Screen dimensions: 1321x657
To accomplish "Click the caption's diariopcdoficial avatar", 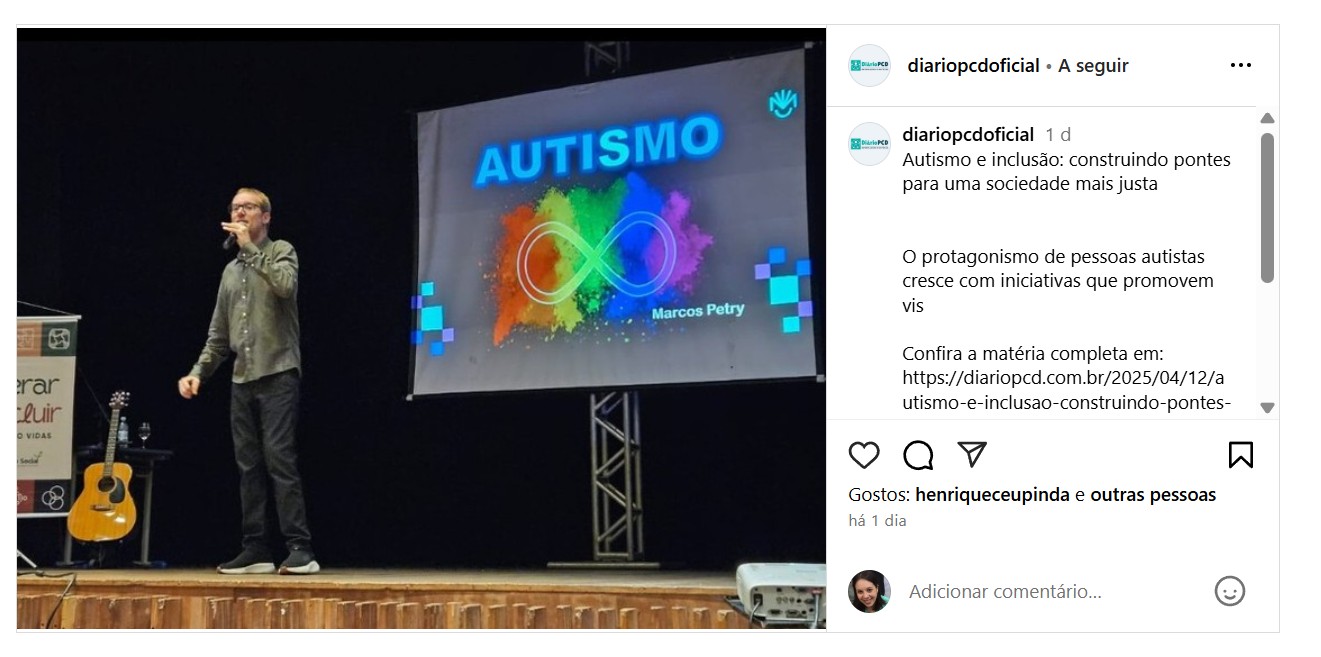I will pyautogui.click(x=869, y=144).
